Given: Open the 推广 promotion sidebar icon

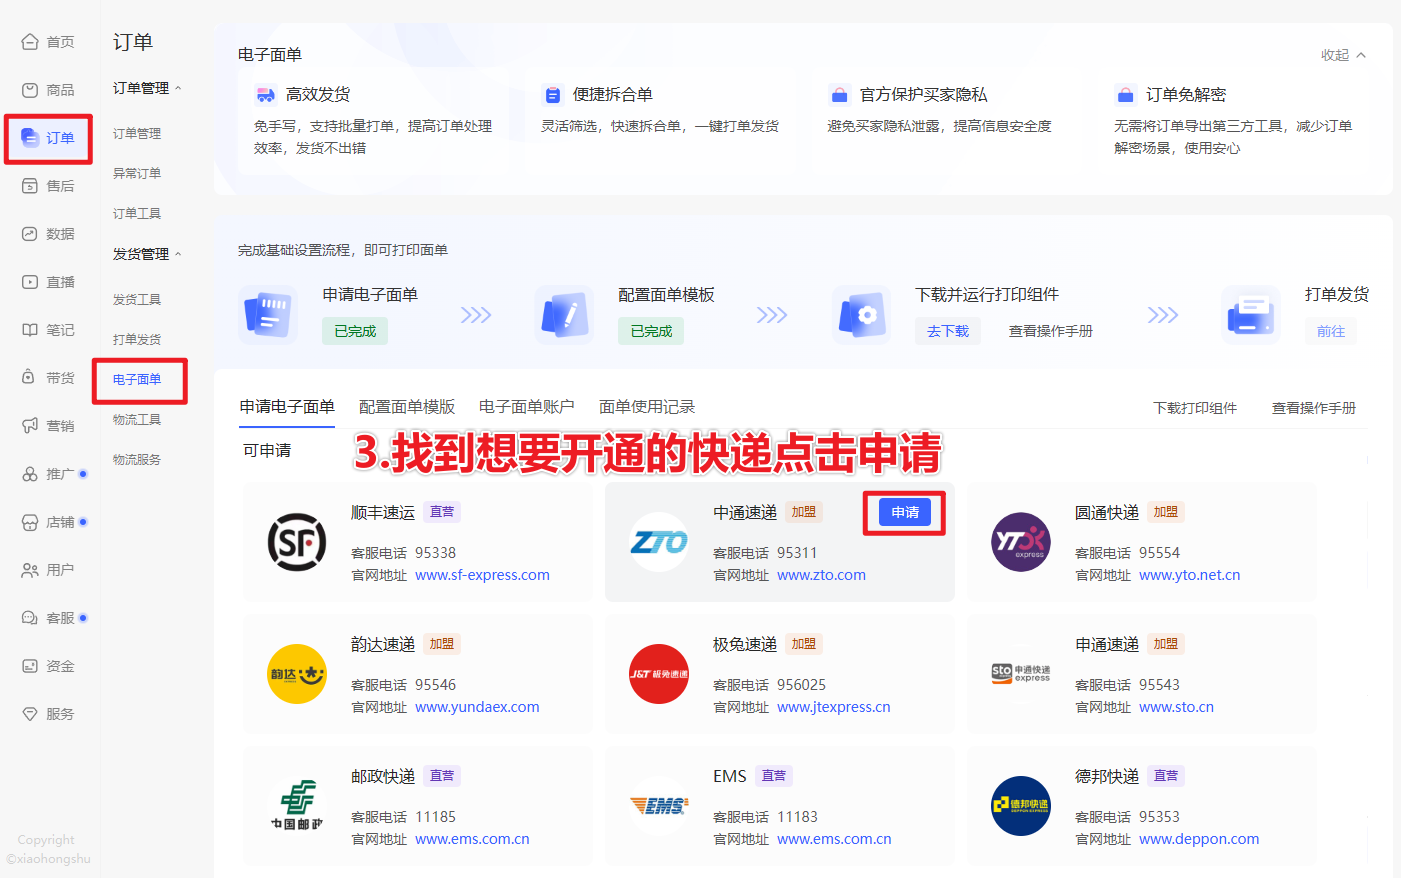Looking at the screenshot, I should pos(30,474).
